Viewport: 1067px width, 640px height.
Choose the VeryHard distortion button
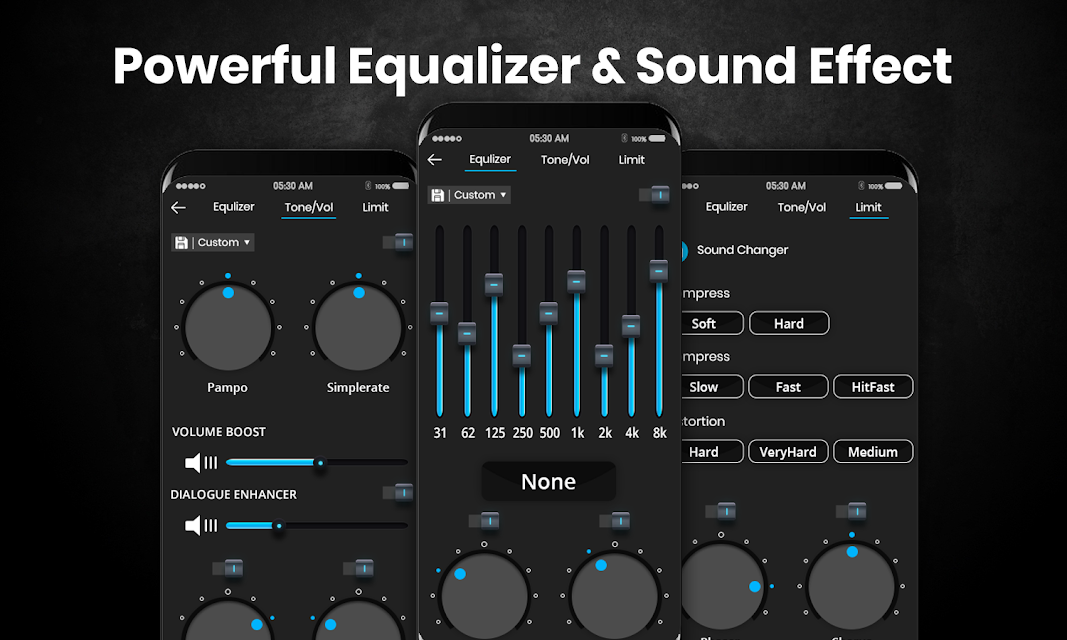[788, 451]
